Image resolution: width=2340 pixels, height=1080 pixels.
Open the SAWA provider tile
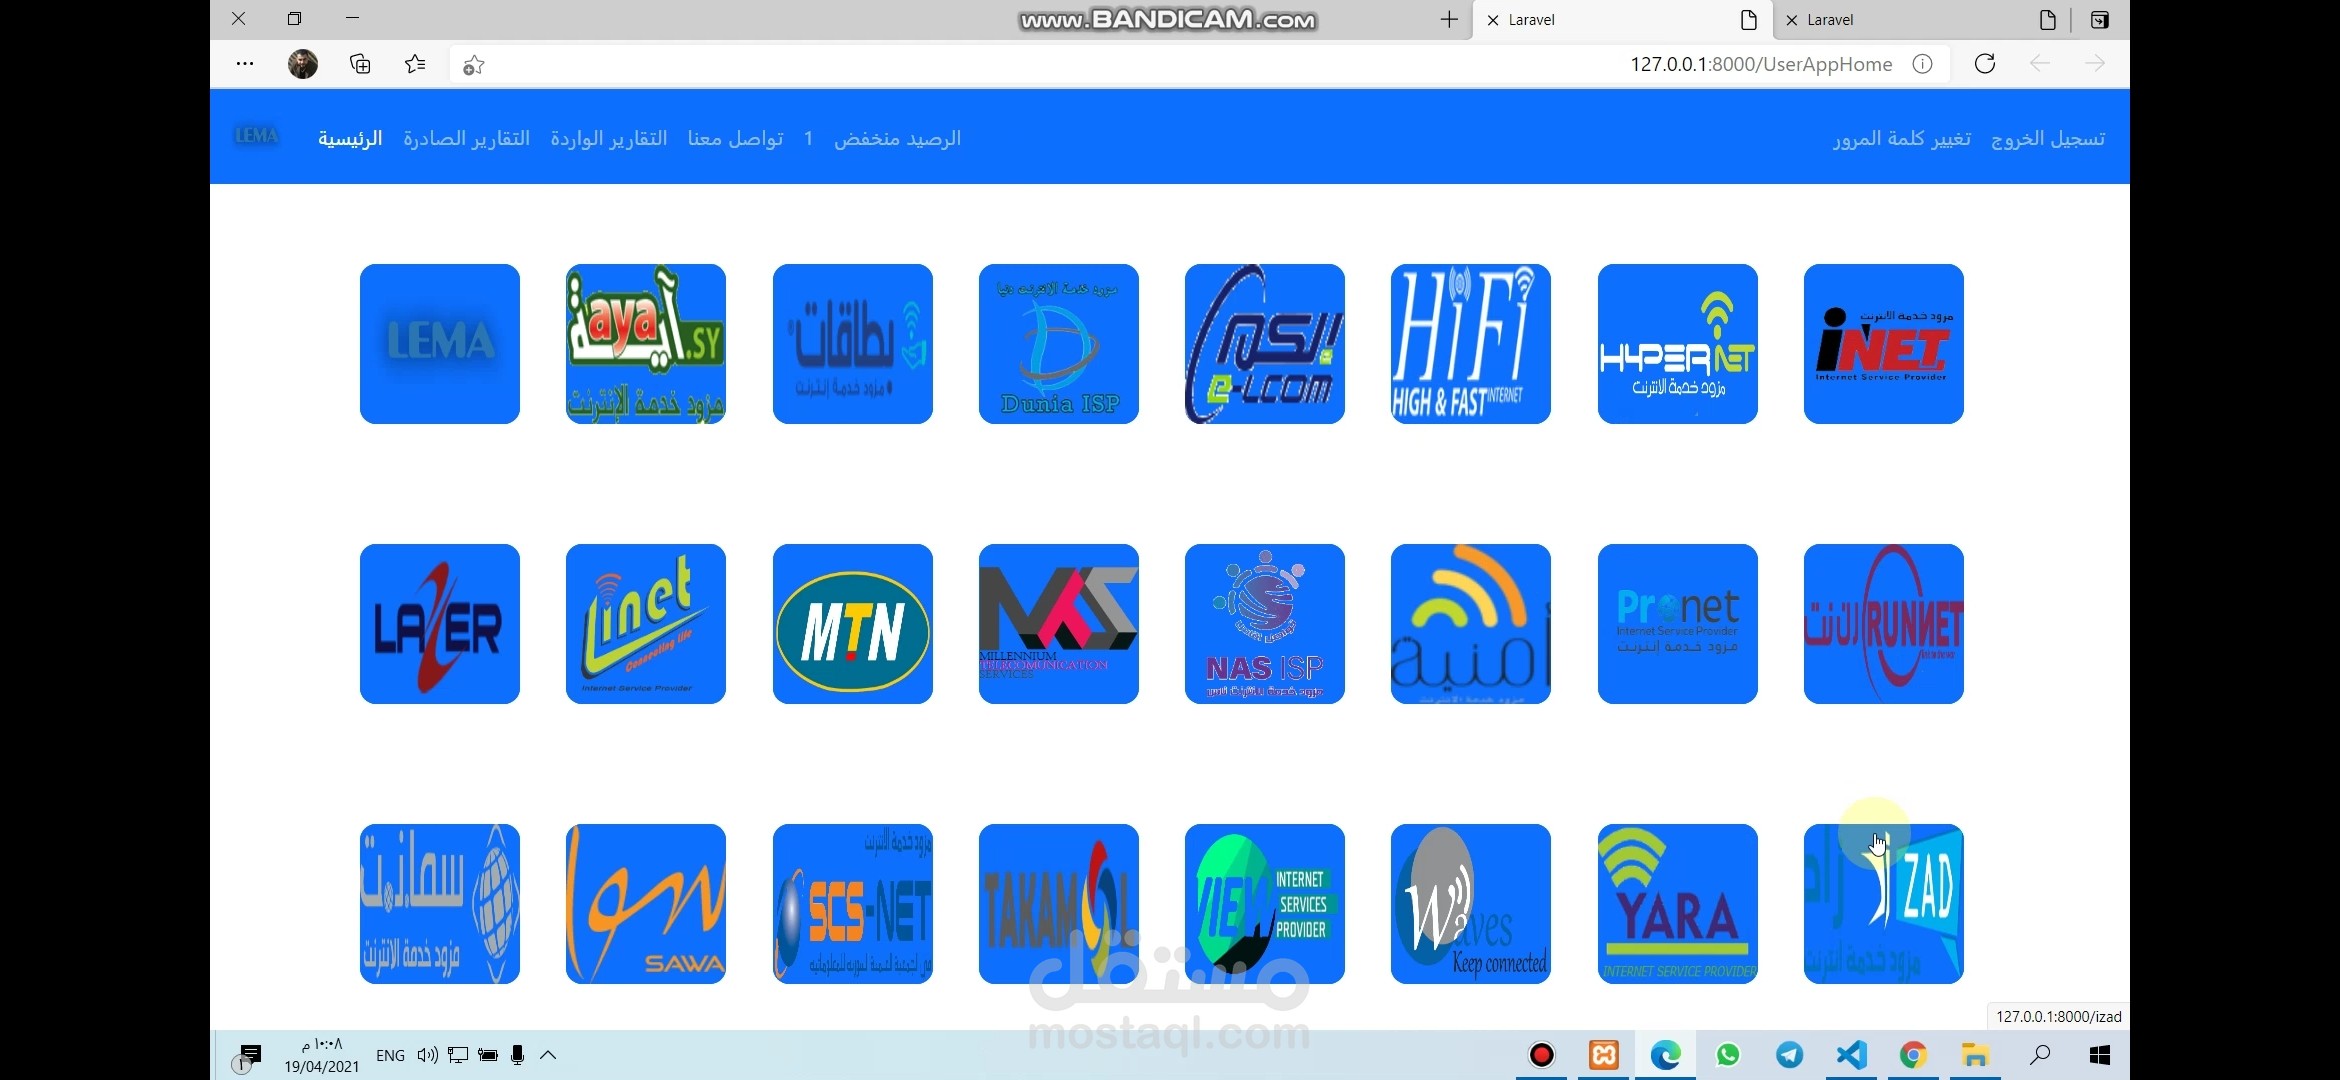(x=645, y=904)
